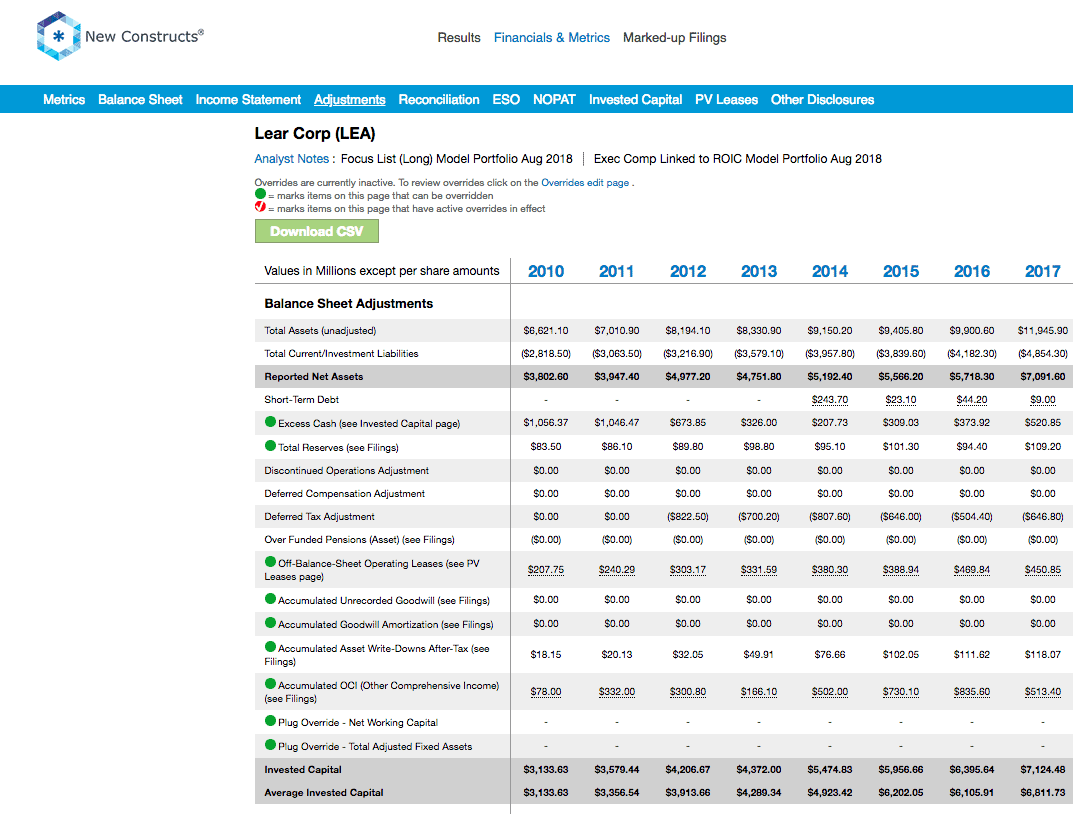Viewport: 1073px width, 814px height.
Task: Click green dot beside Accumulated OCI row
Action: point(270,683)
